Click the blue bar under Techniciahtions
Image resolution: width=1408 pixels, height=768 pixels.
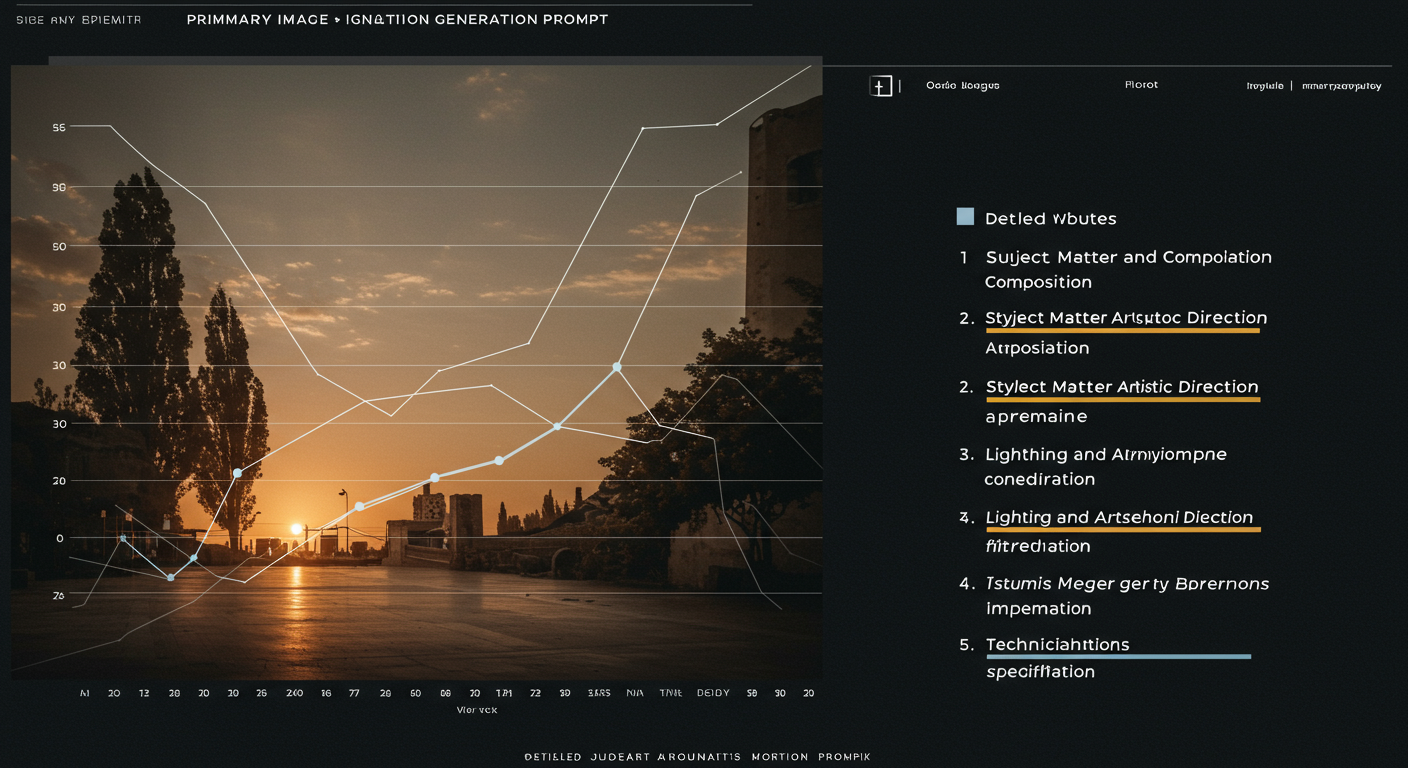(x=1118, y=657)
